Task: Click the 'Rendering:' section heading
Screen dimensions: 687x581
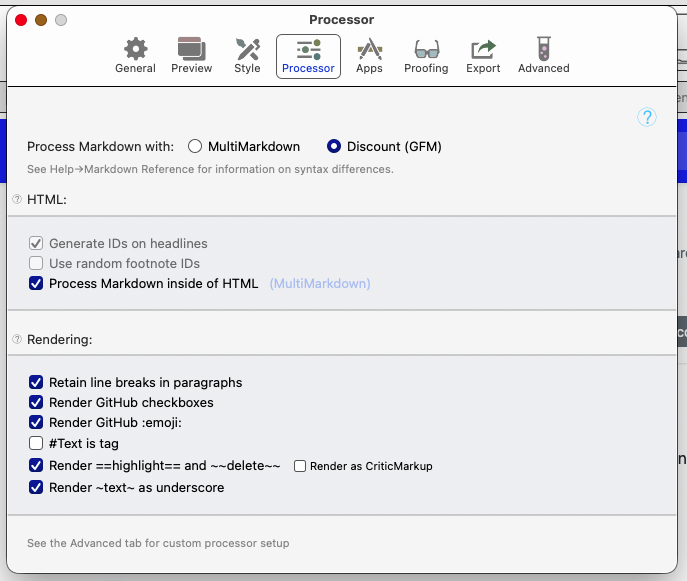Action: (60, 340)
